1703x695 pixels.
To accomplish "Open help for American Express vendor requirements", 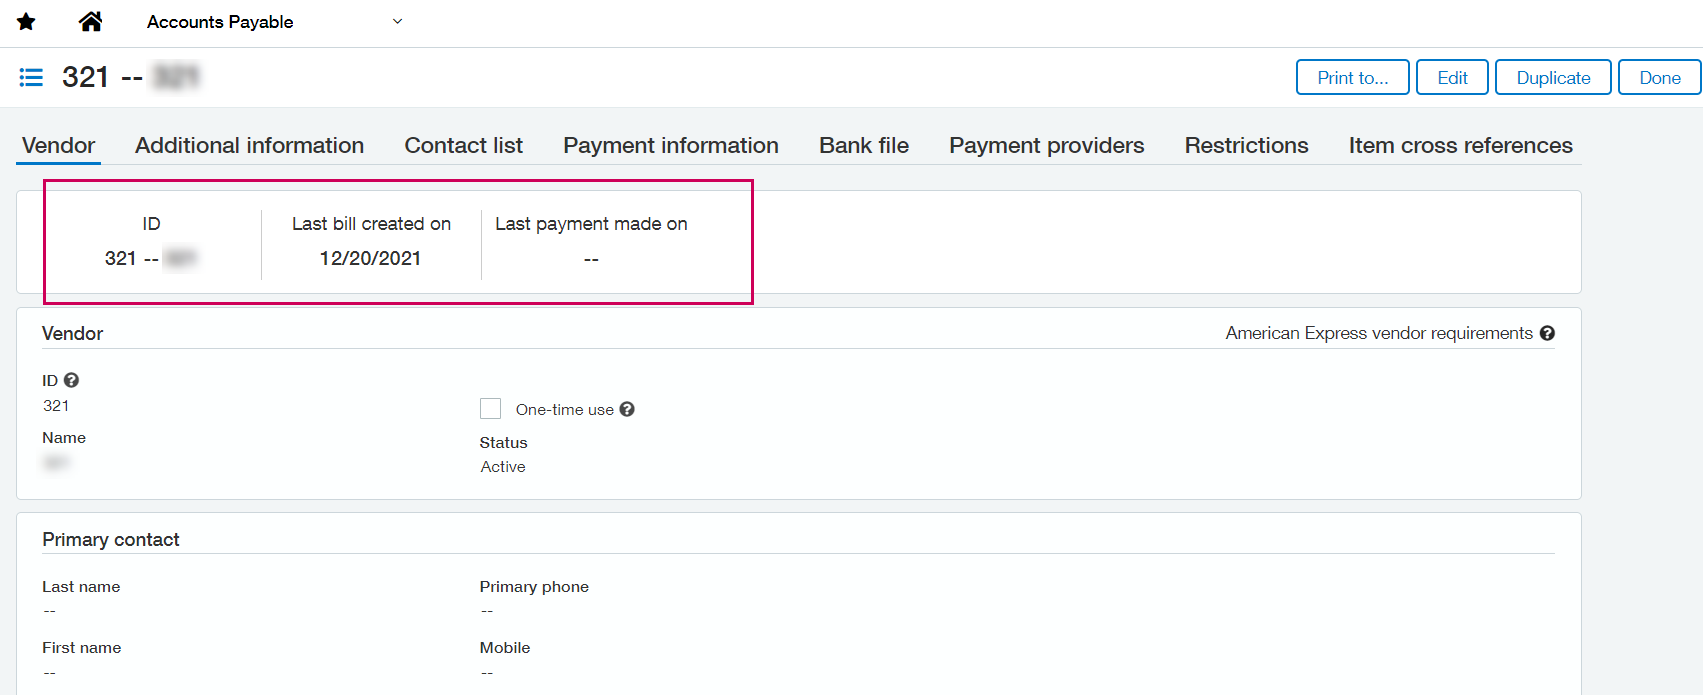I will click(x=1547, y=333).
